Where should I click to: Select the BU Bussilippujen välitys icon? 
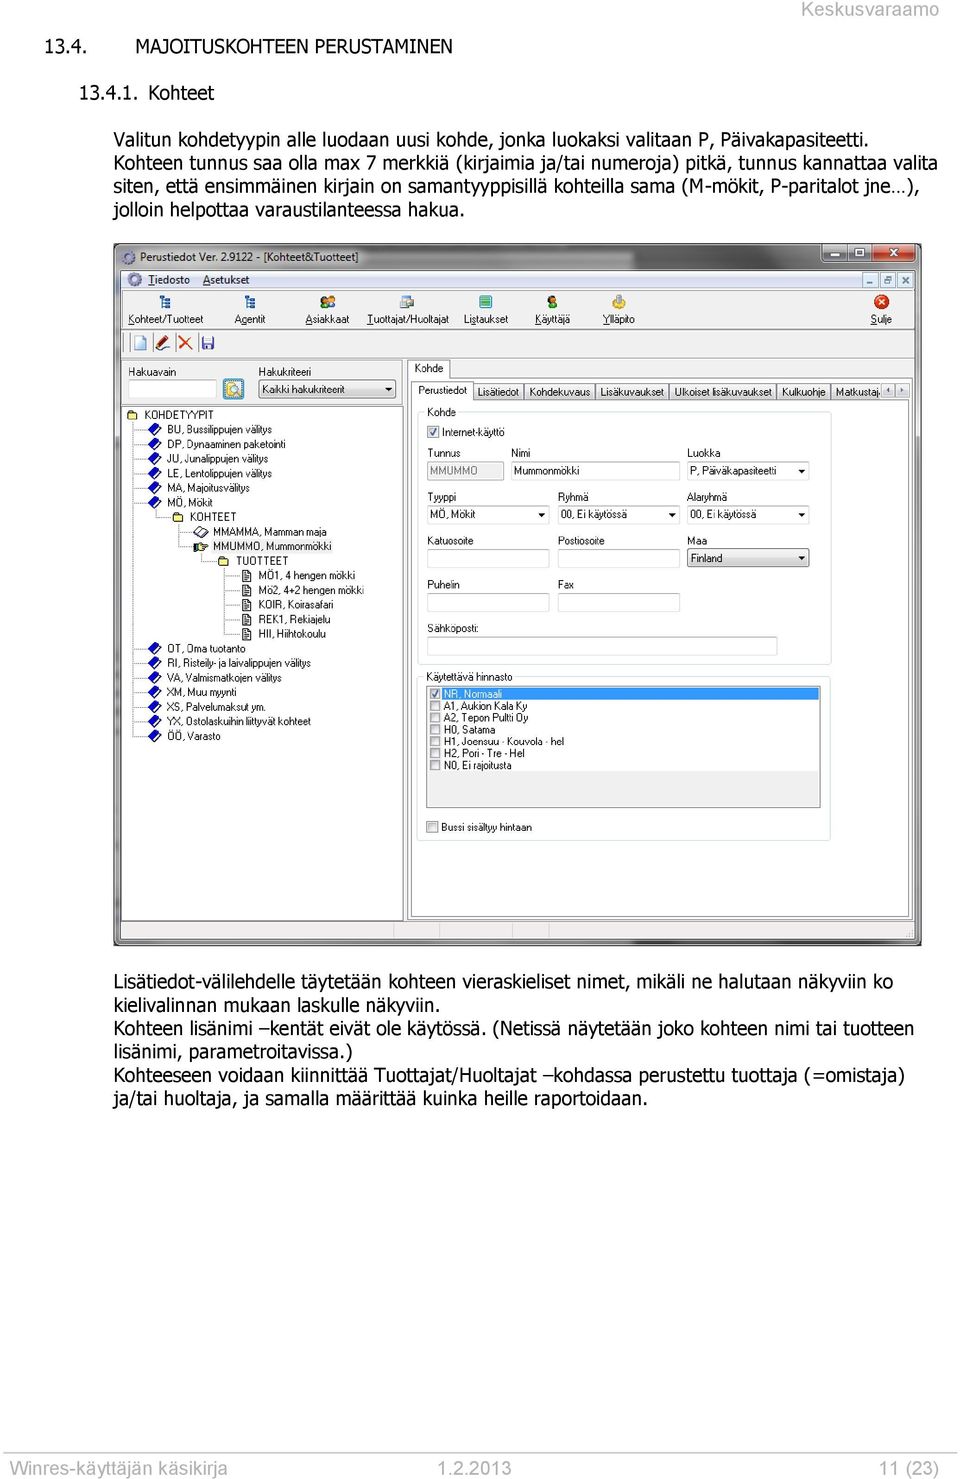(155, 430)
